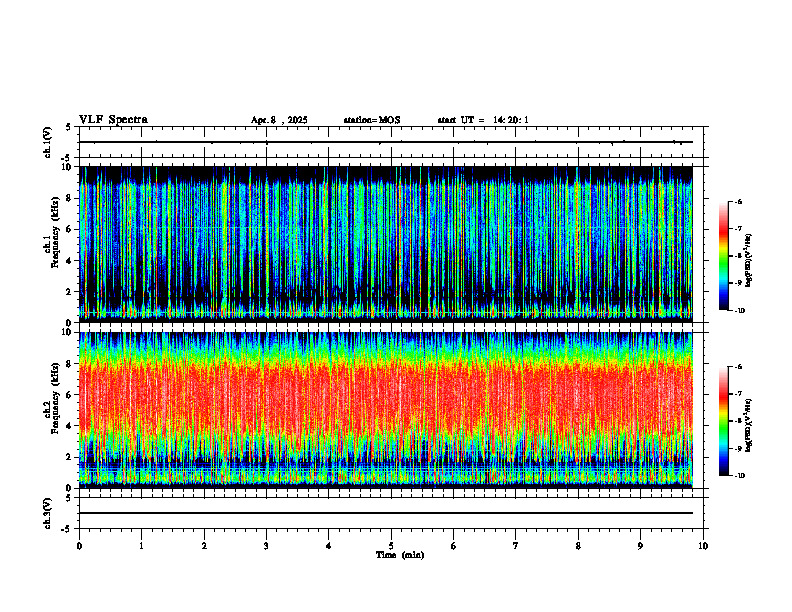792x612 pixels.
Task: Click the "Time (min)" axis label
Action: click(x=400, y=555)
